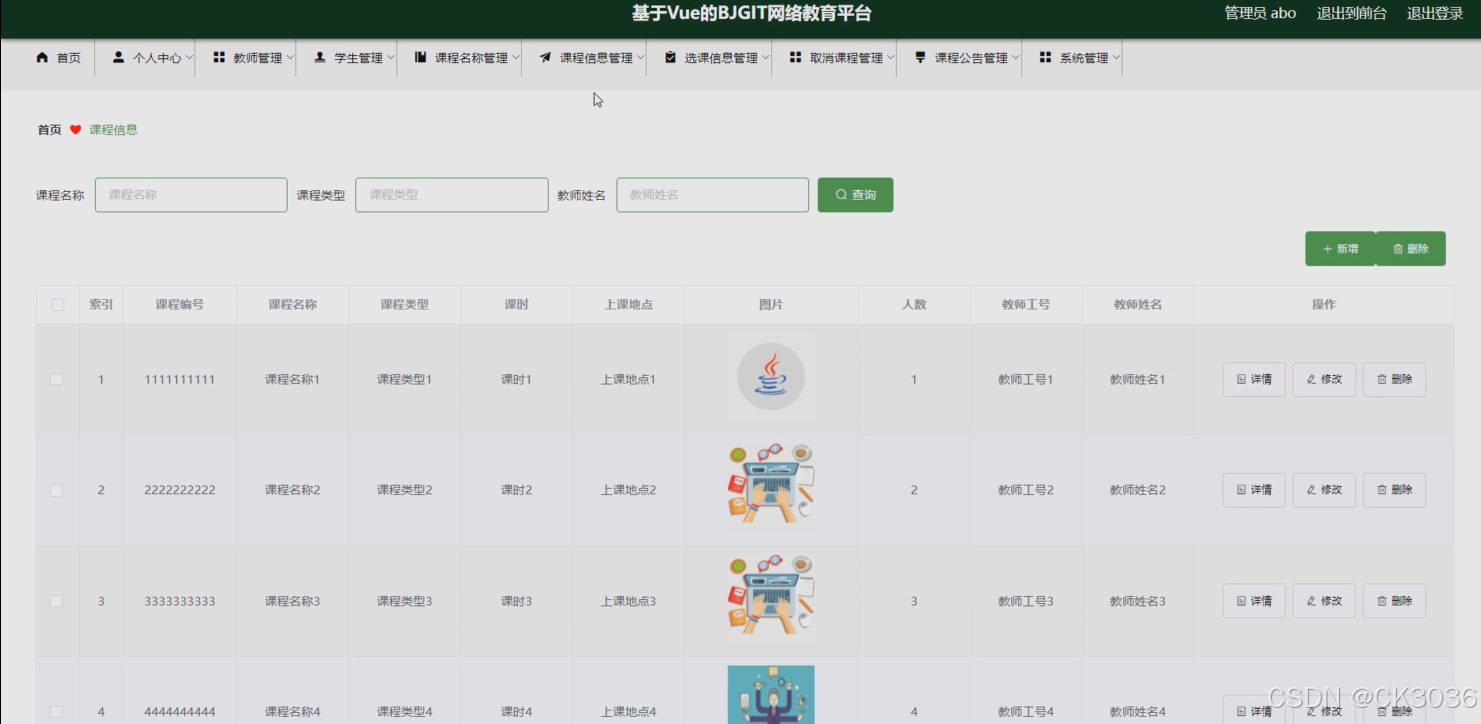Click the cell 教师工号3
The image size is (1481, 724).
(x=1026, y=601)
